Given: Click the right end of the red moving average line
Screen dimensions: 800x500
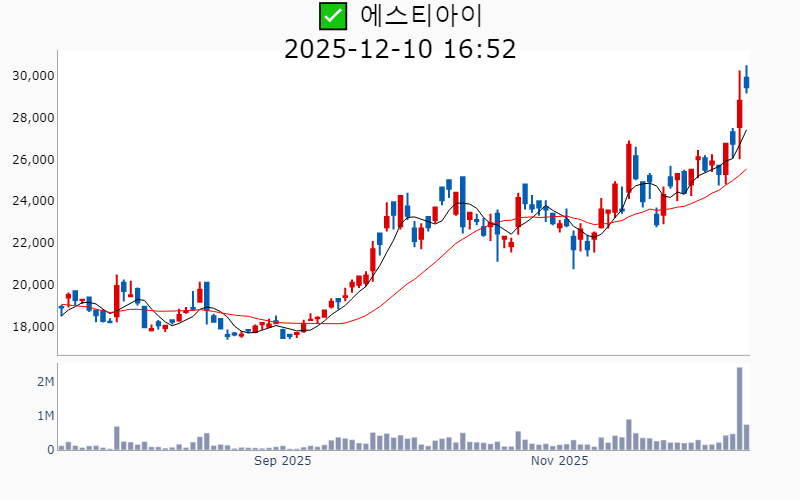Looking at the screenshot, I should (746, 169).
